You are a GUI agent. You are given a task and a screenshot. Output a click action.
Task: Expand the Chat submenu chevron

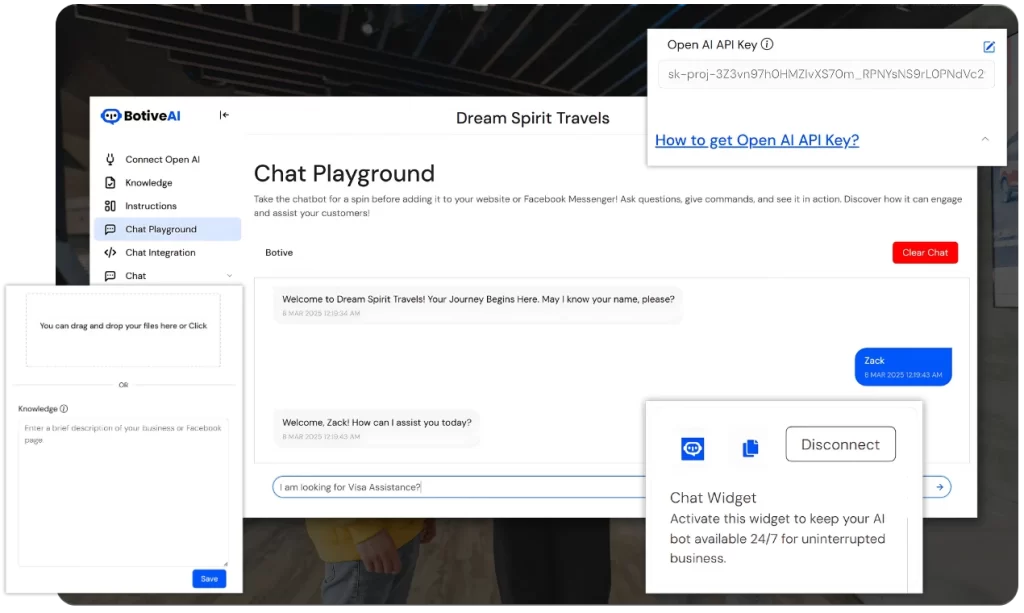pos(229,276)
